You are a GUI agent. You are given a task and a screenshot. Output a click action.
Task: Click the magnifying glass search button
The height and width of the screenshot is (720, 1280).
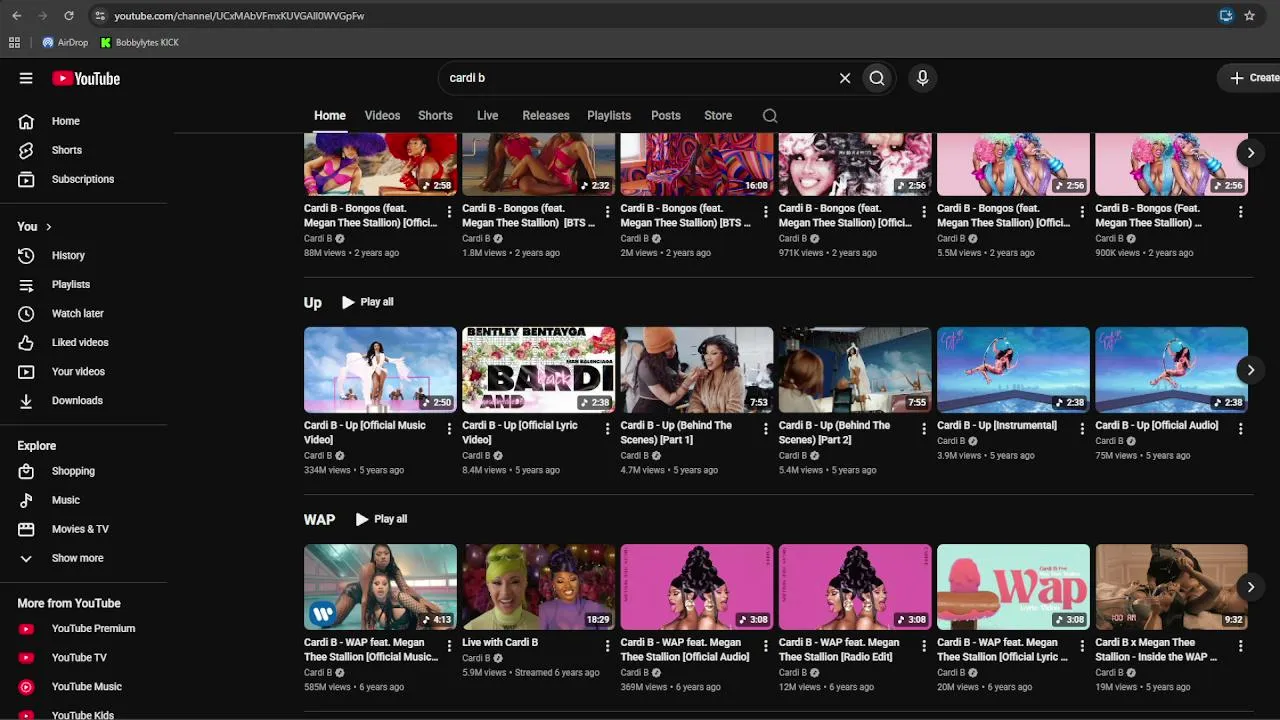click(877, 78)
